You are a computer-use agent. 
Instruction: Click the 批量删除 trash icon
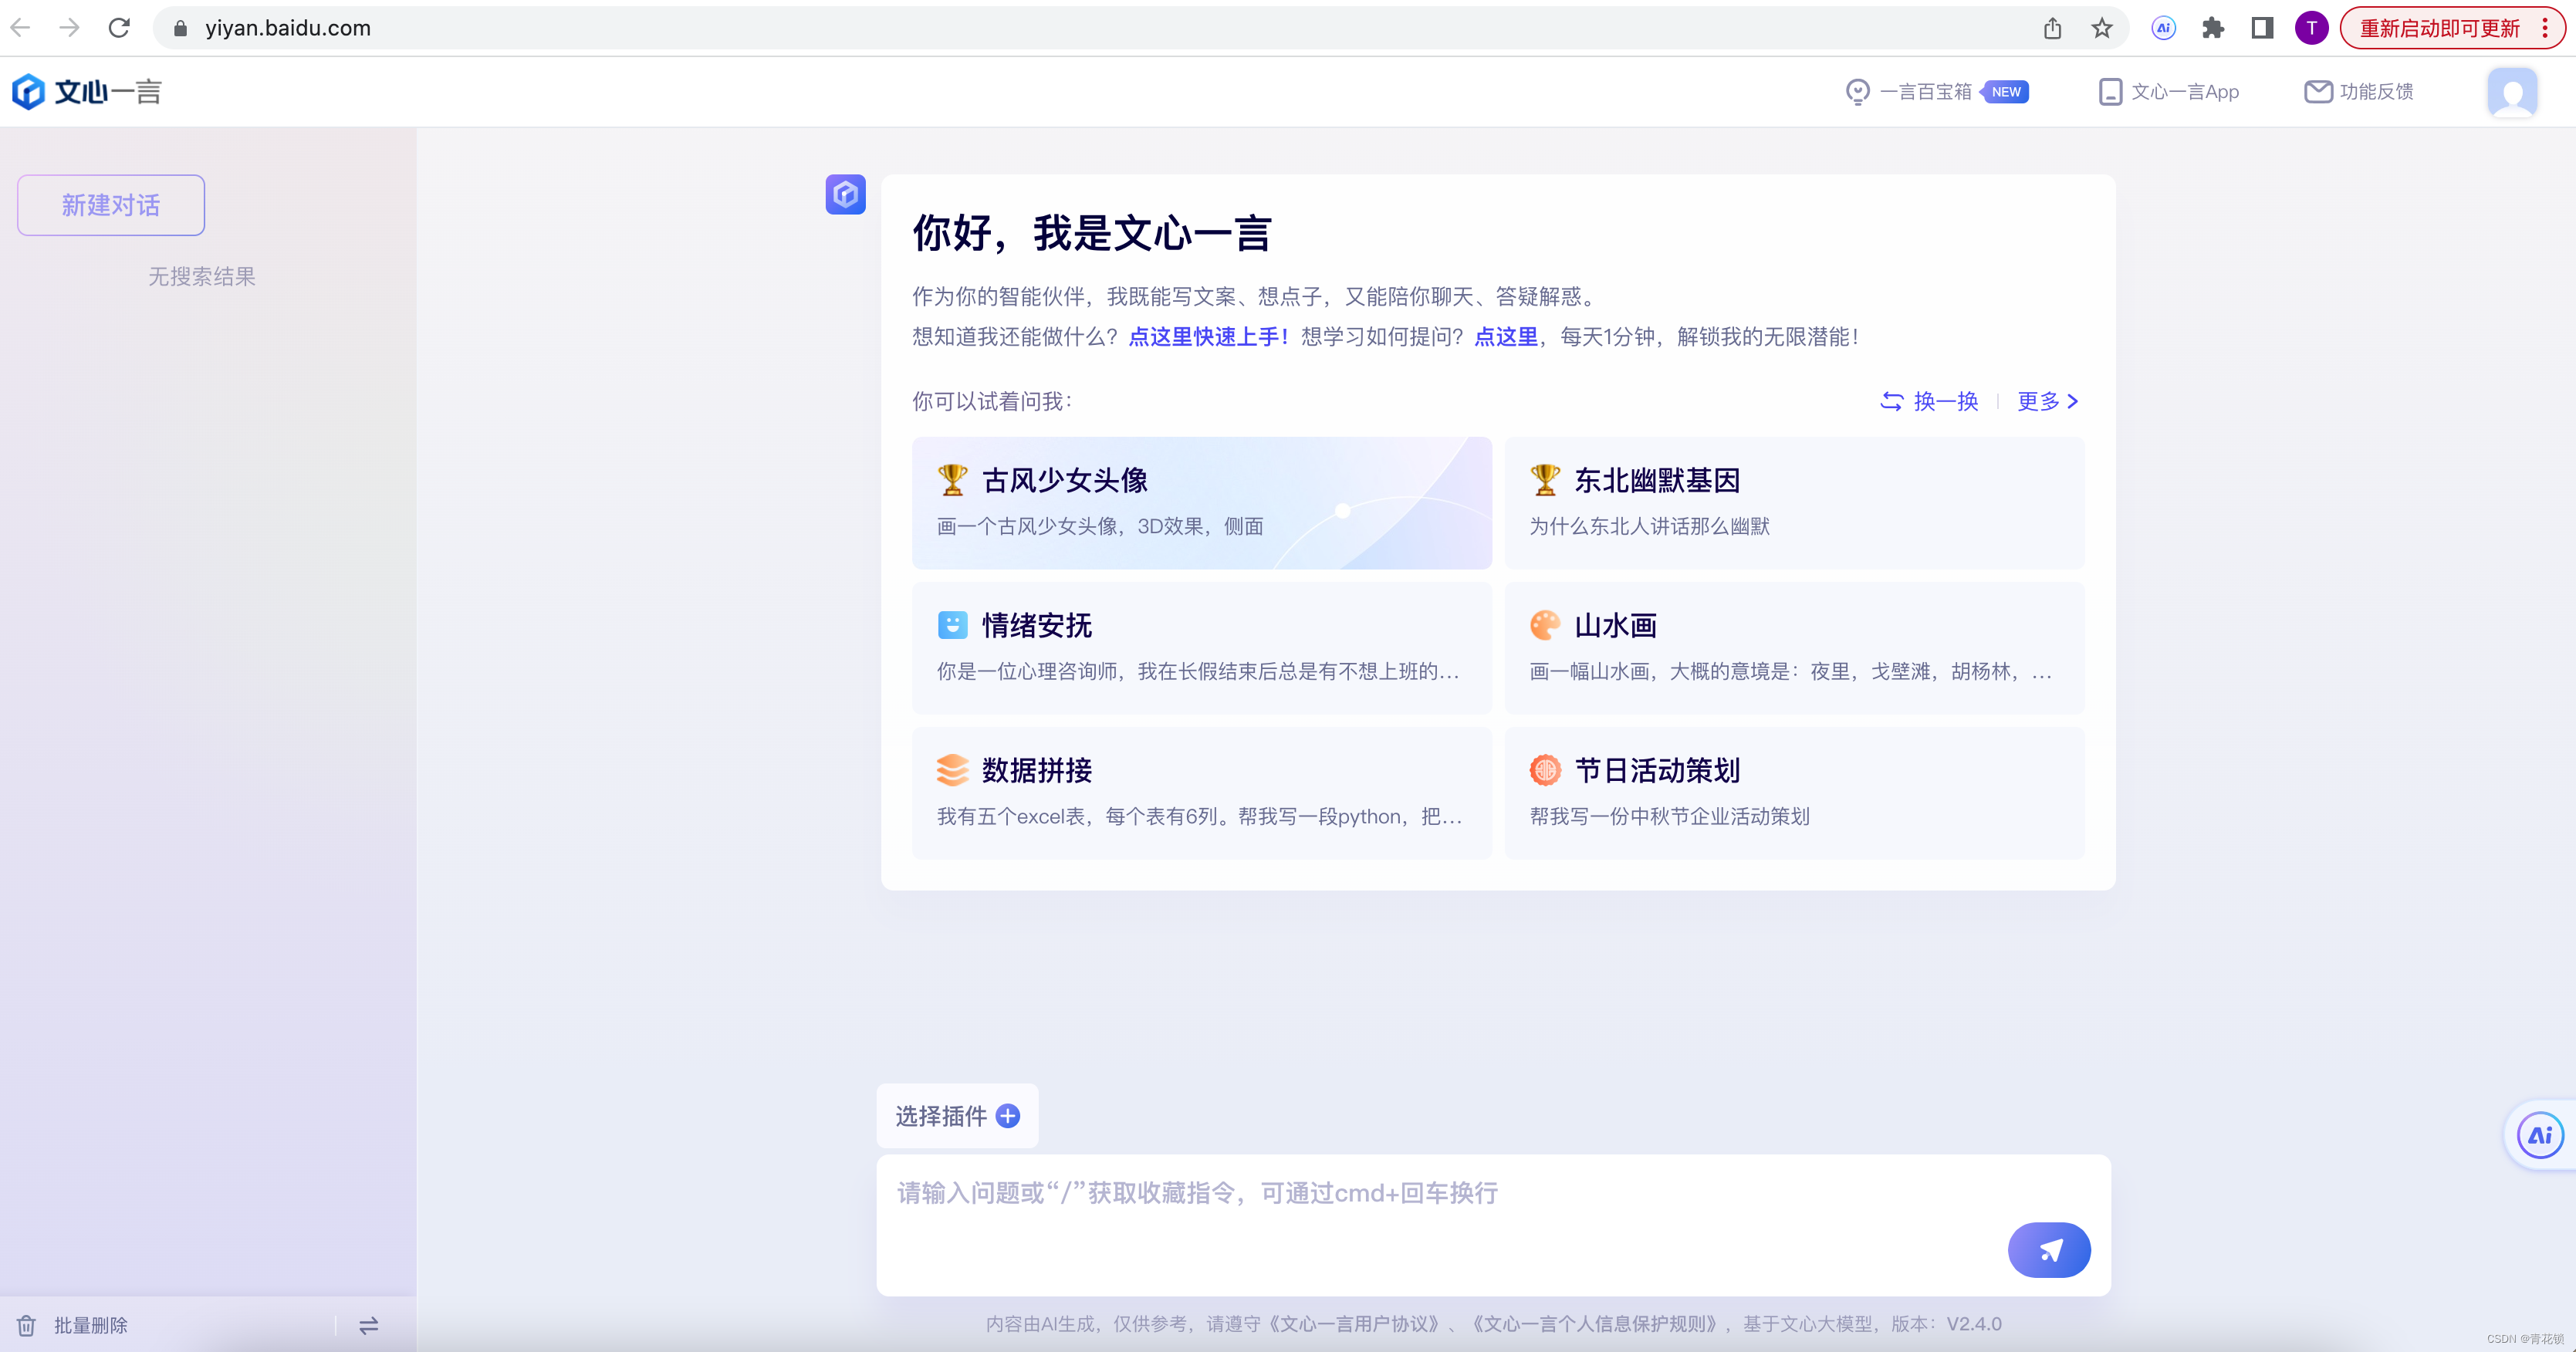27,1325
